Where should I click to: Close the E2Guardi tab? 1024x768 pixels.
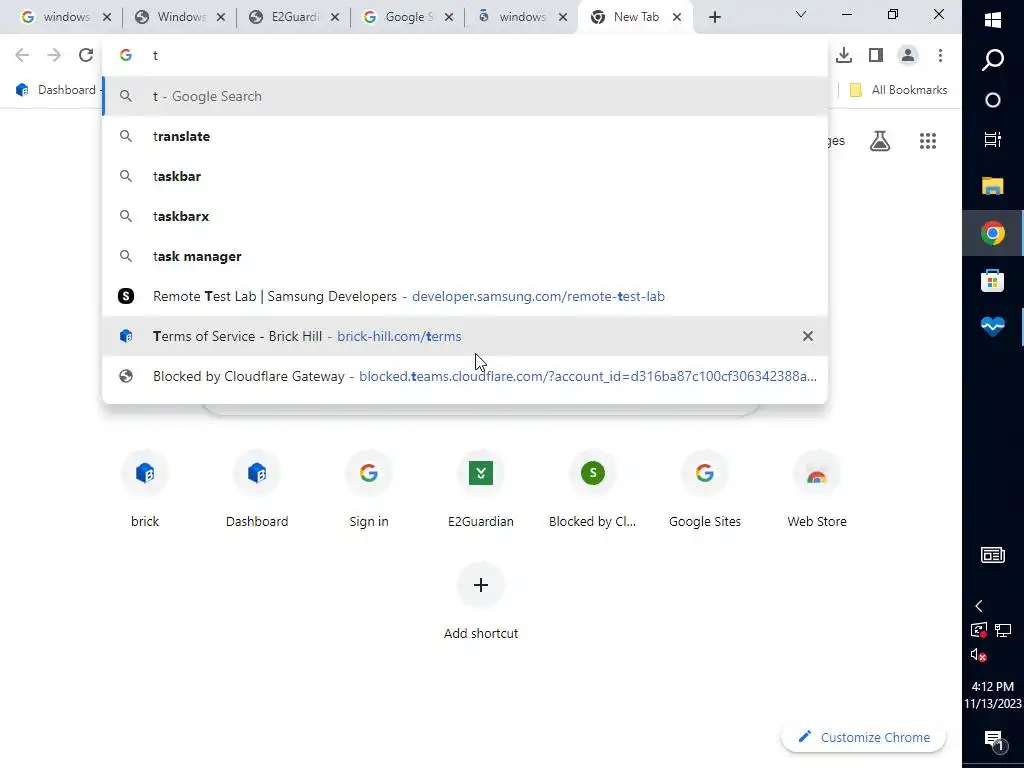point(335,18)
